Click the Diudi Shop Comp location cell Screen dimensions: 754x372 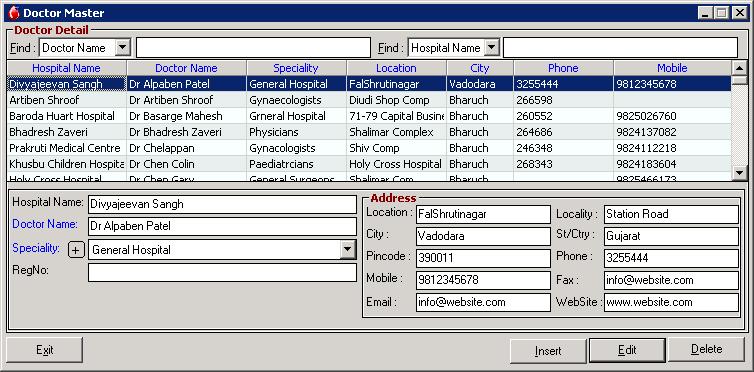(396, 100)
